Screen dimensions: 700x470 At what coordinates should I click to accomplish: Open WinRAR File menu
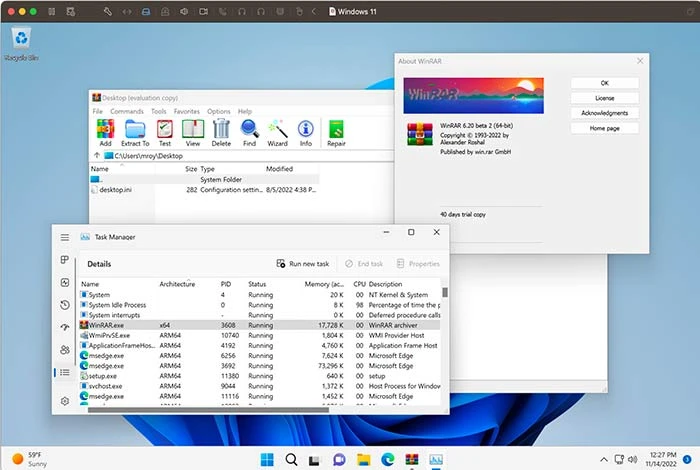coord(97,111)
